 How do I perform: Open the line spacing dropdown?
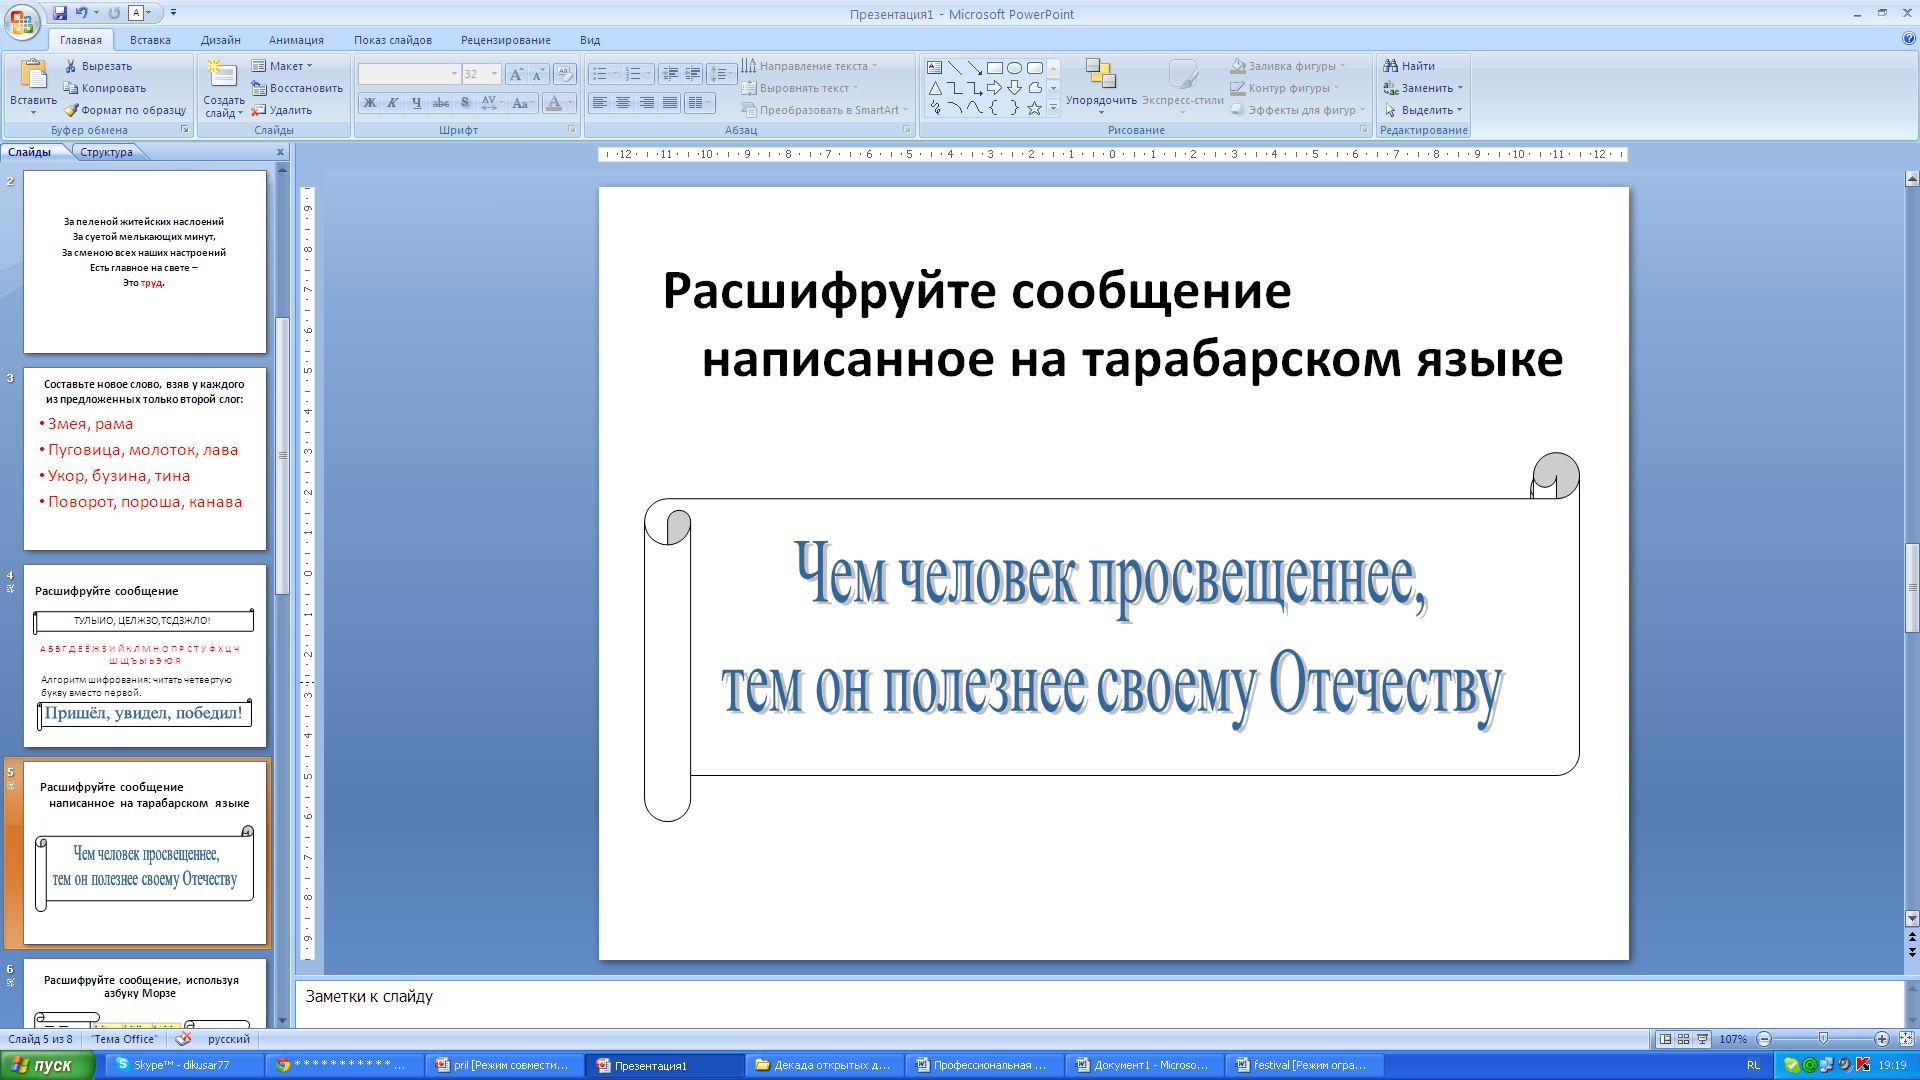(x=721, y=74)
